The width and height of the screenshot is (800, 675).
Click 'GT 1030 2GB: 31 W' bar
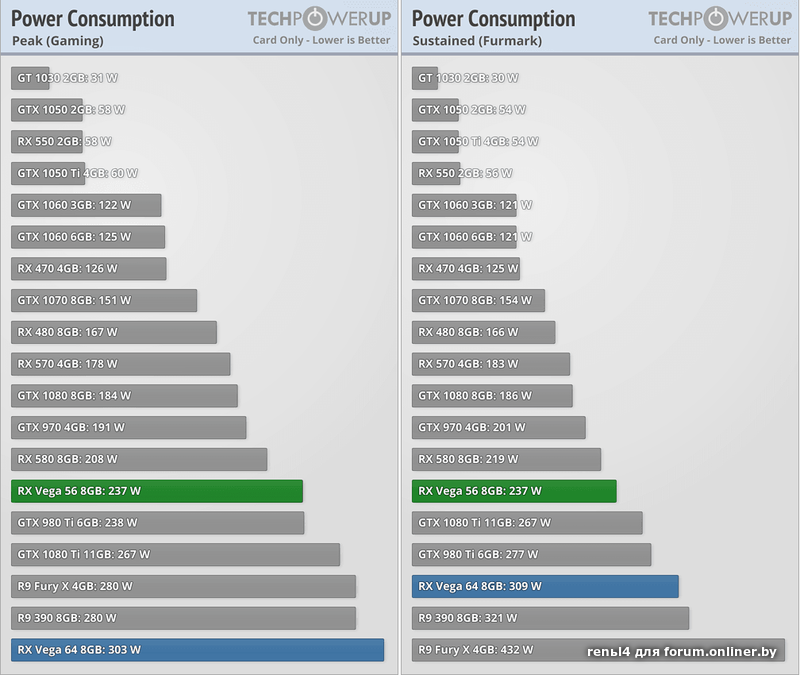pos(30,78)
